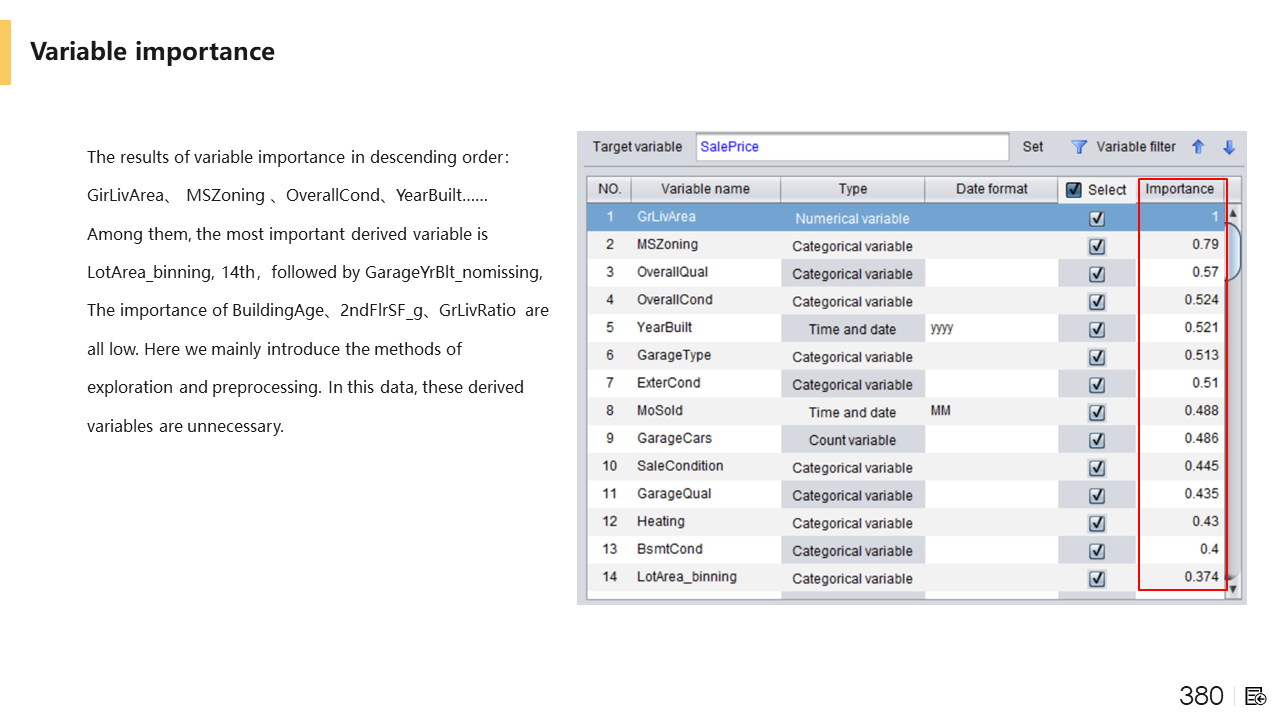Move variable up with blue up arrow

(1198, 147)
